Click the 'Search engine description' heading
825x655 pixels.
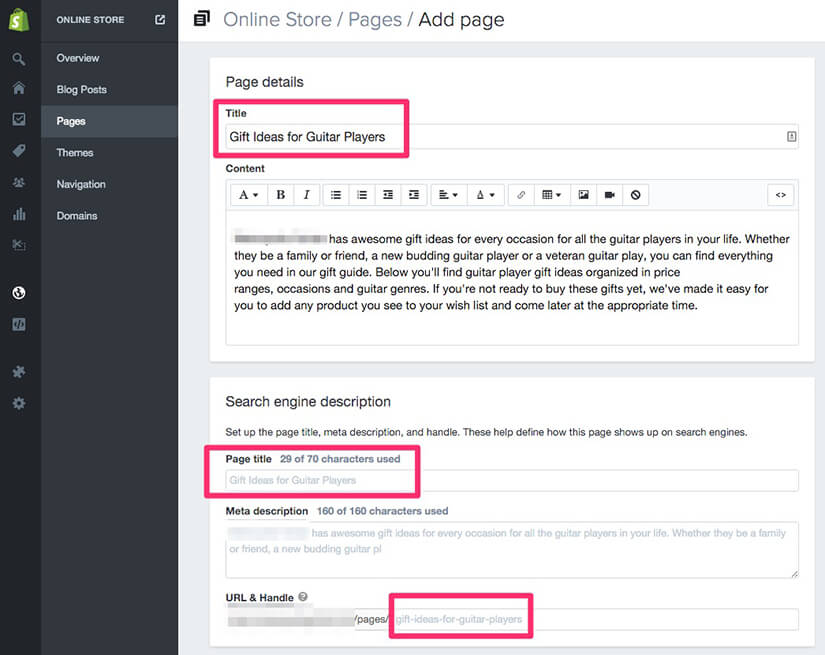point(308,401)
